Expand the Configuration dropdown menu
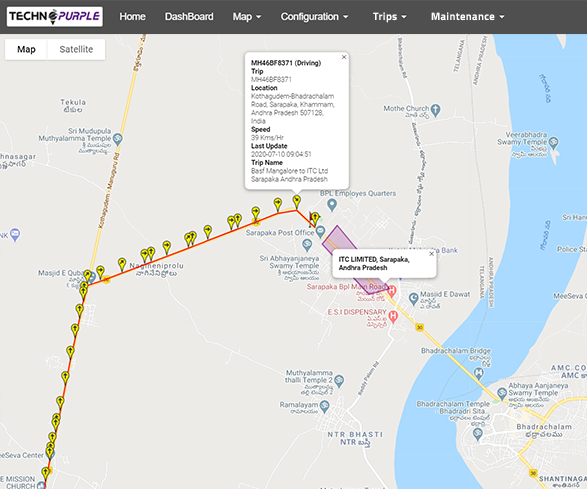 coord(314,17)
